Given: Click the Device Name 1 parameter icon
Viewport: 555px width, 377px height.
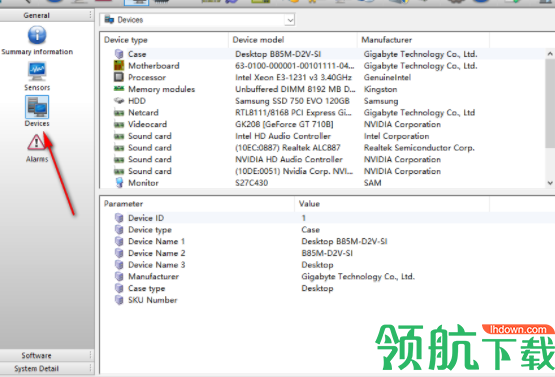Looking at the screenshot, I should point(119,241).
